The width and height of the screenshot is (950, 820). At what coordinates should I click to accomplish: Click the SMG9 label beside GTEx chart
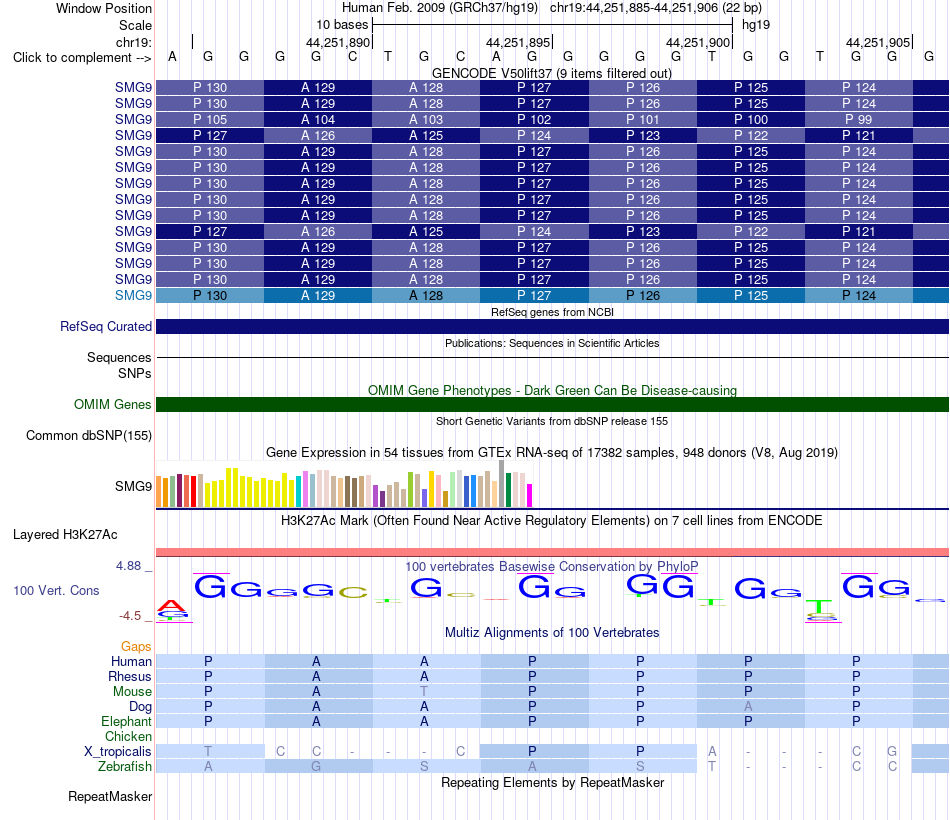(133, 486)
